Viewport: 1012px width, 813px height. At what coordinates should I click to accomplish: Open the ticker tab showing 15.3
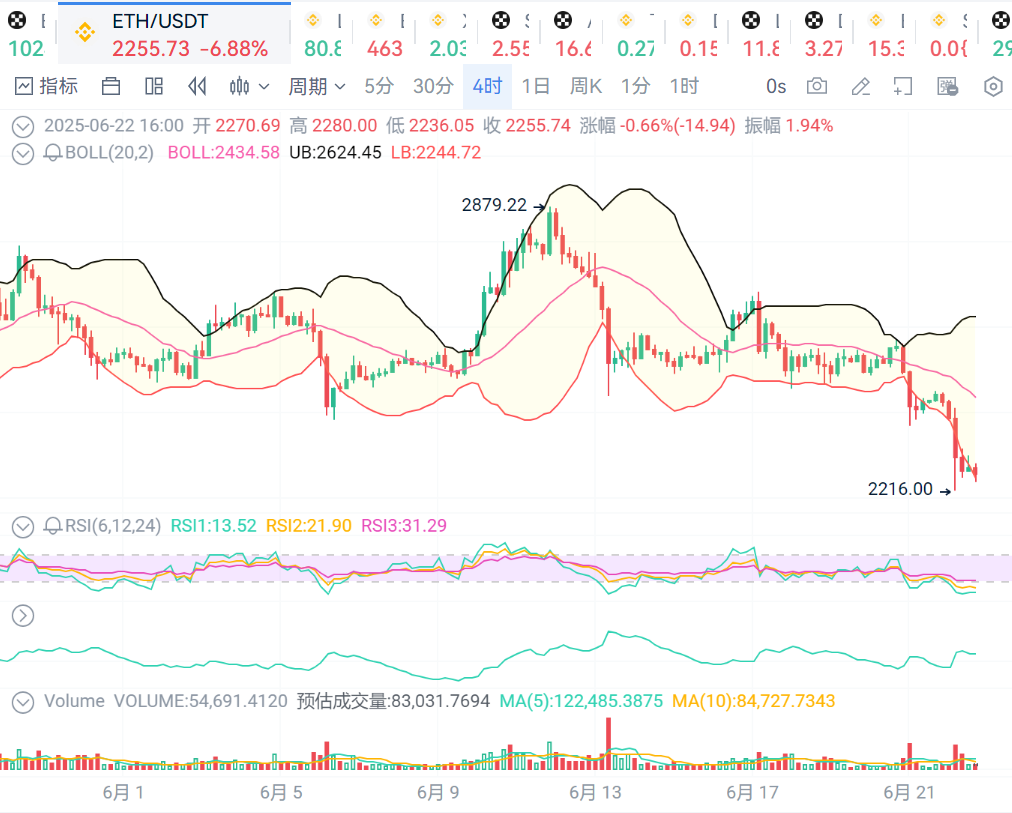tap(886, 34)
